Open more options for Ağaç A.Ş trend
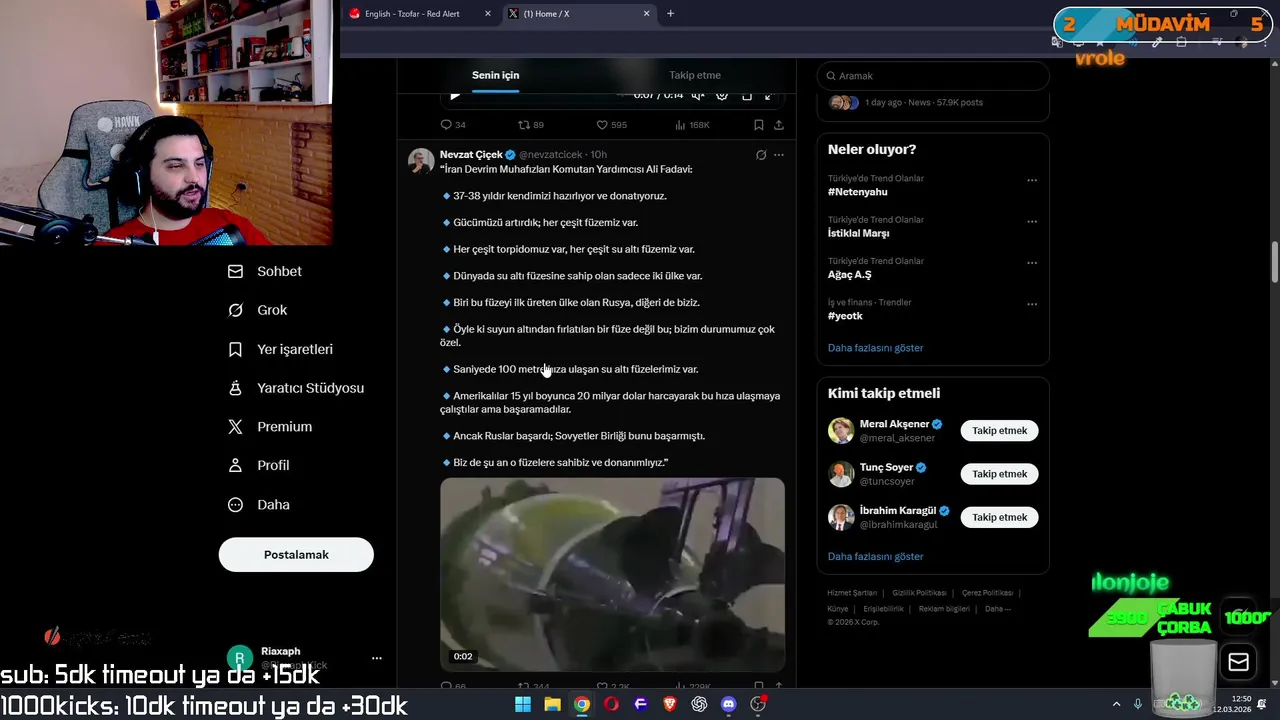The height and width of the screenshot is (720, 1280). [1032, 263]
